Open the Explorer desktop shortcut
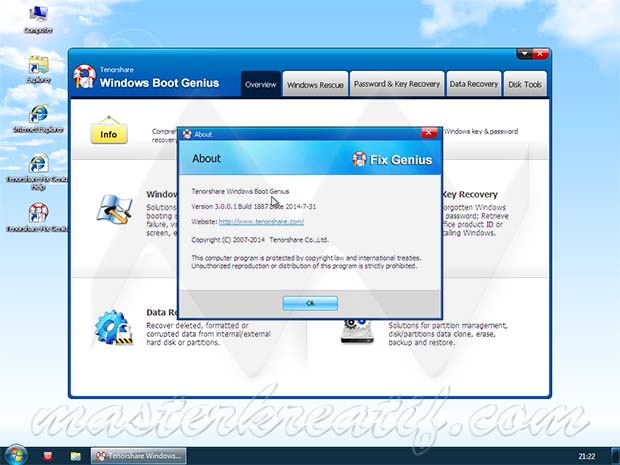The width and height of the screenshot is (620, 465). (x=39, y=69)
